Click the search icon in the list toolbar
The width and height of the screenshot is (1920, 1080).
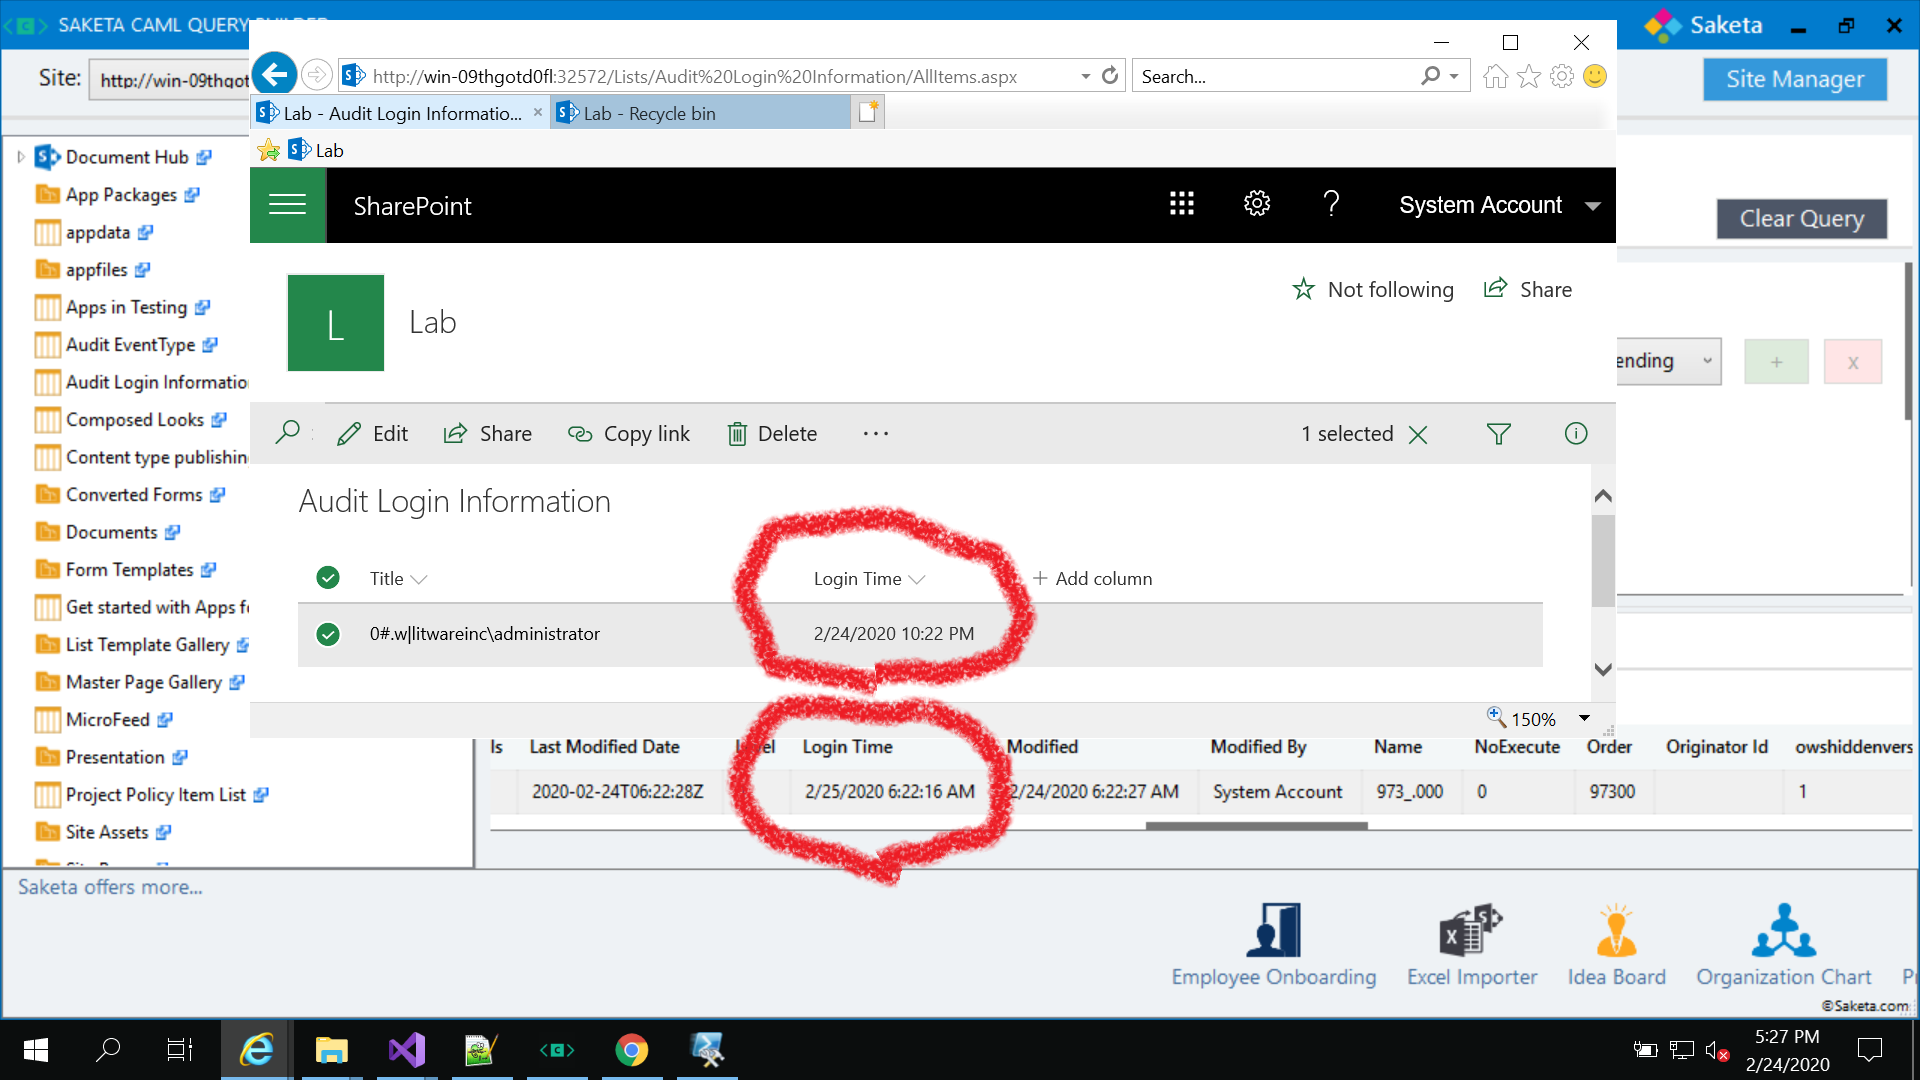tap(288, 432)
